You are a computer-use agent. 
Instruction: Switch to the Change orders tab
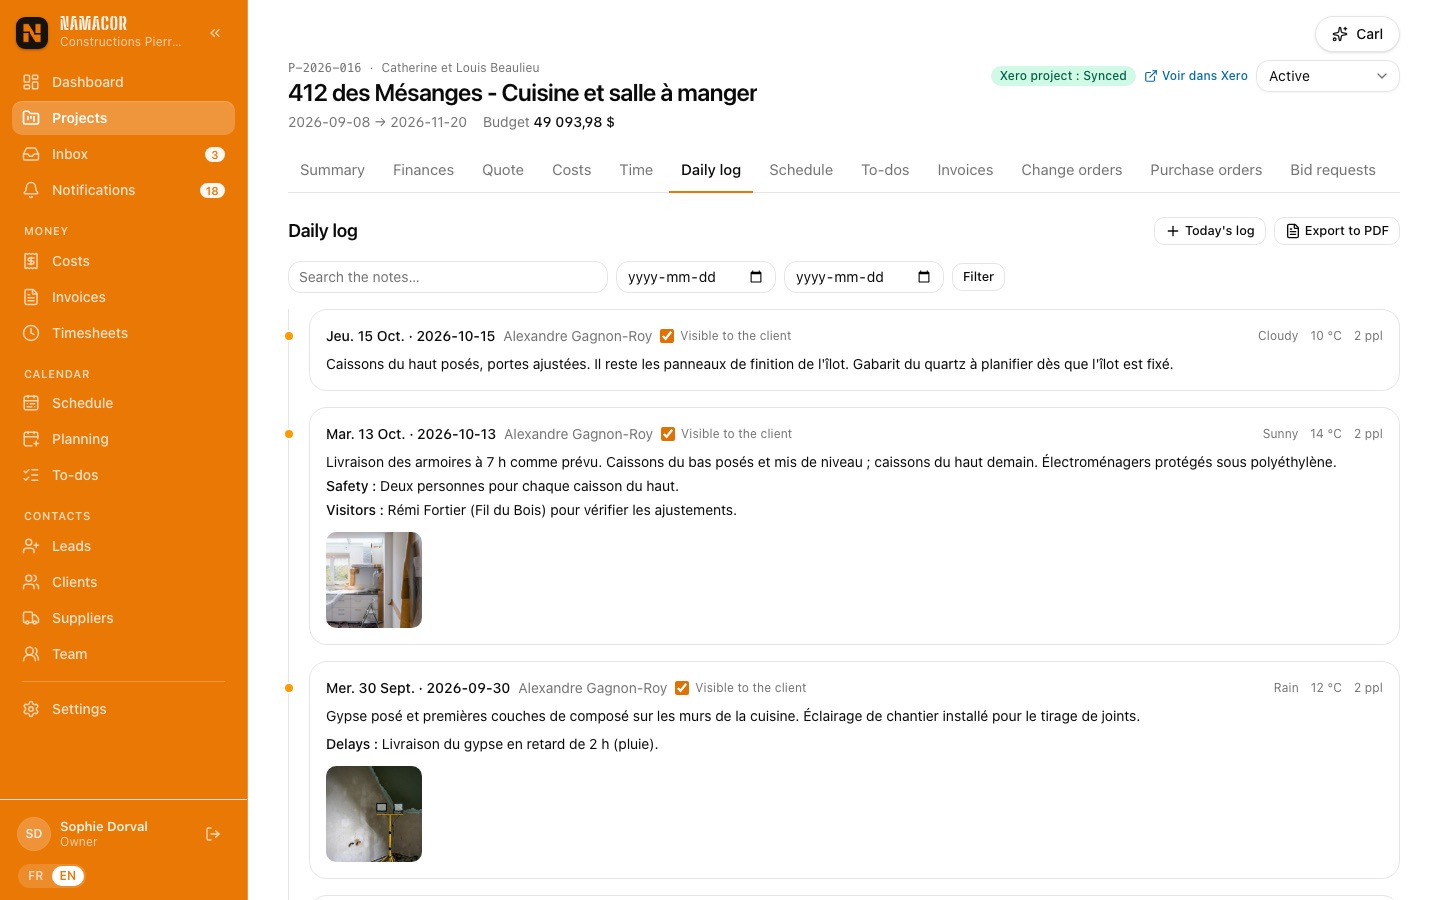[x=1071, y=170]
